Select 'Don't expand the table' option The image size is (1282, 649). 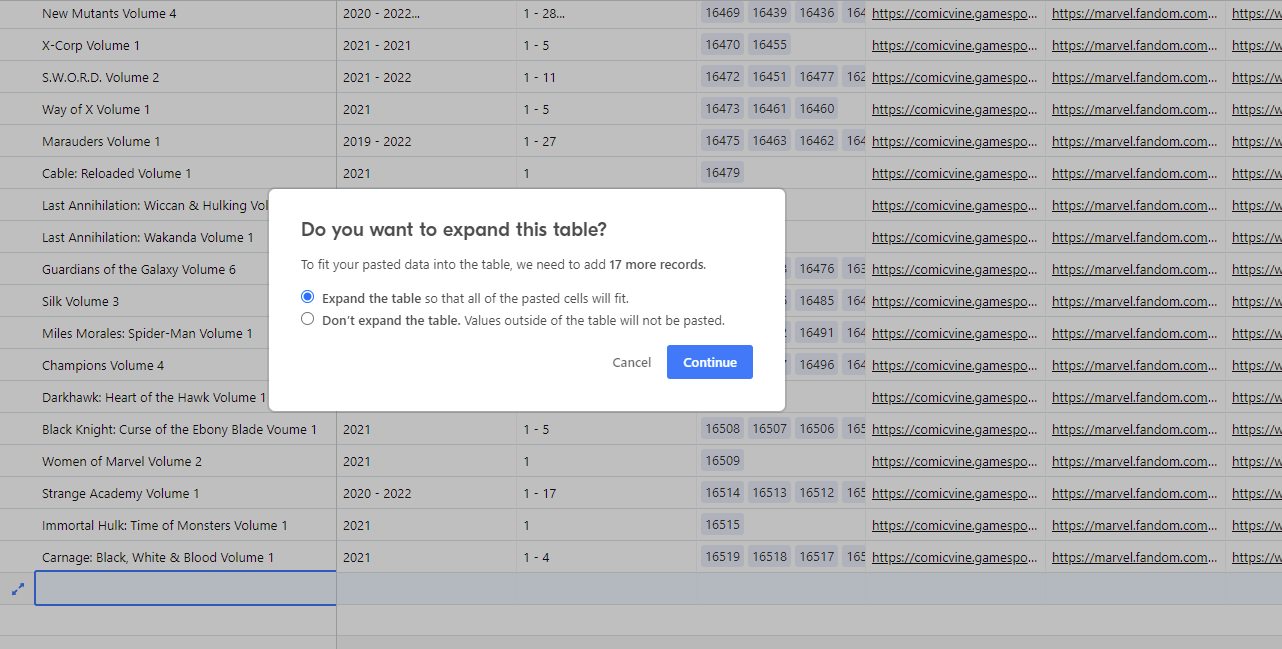[x=307, y=320]
